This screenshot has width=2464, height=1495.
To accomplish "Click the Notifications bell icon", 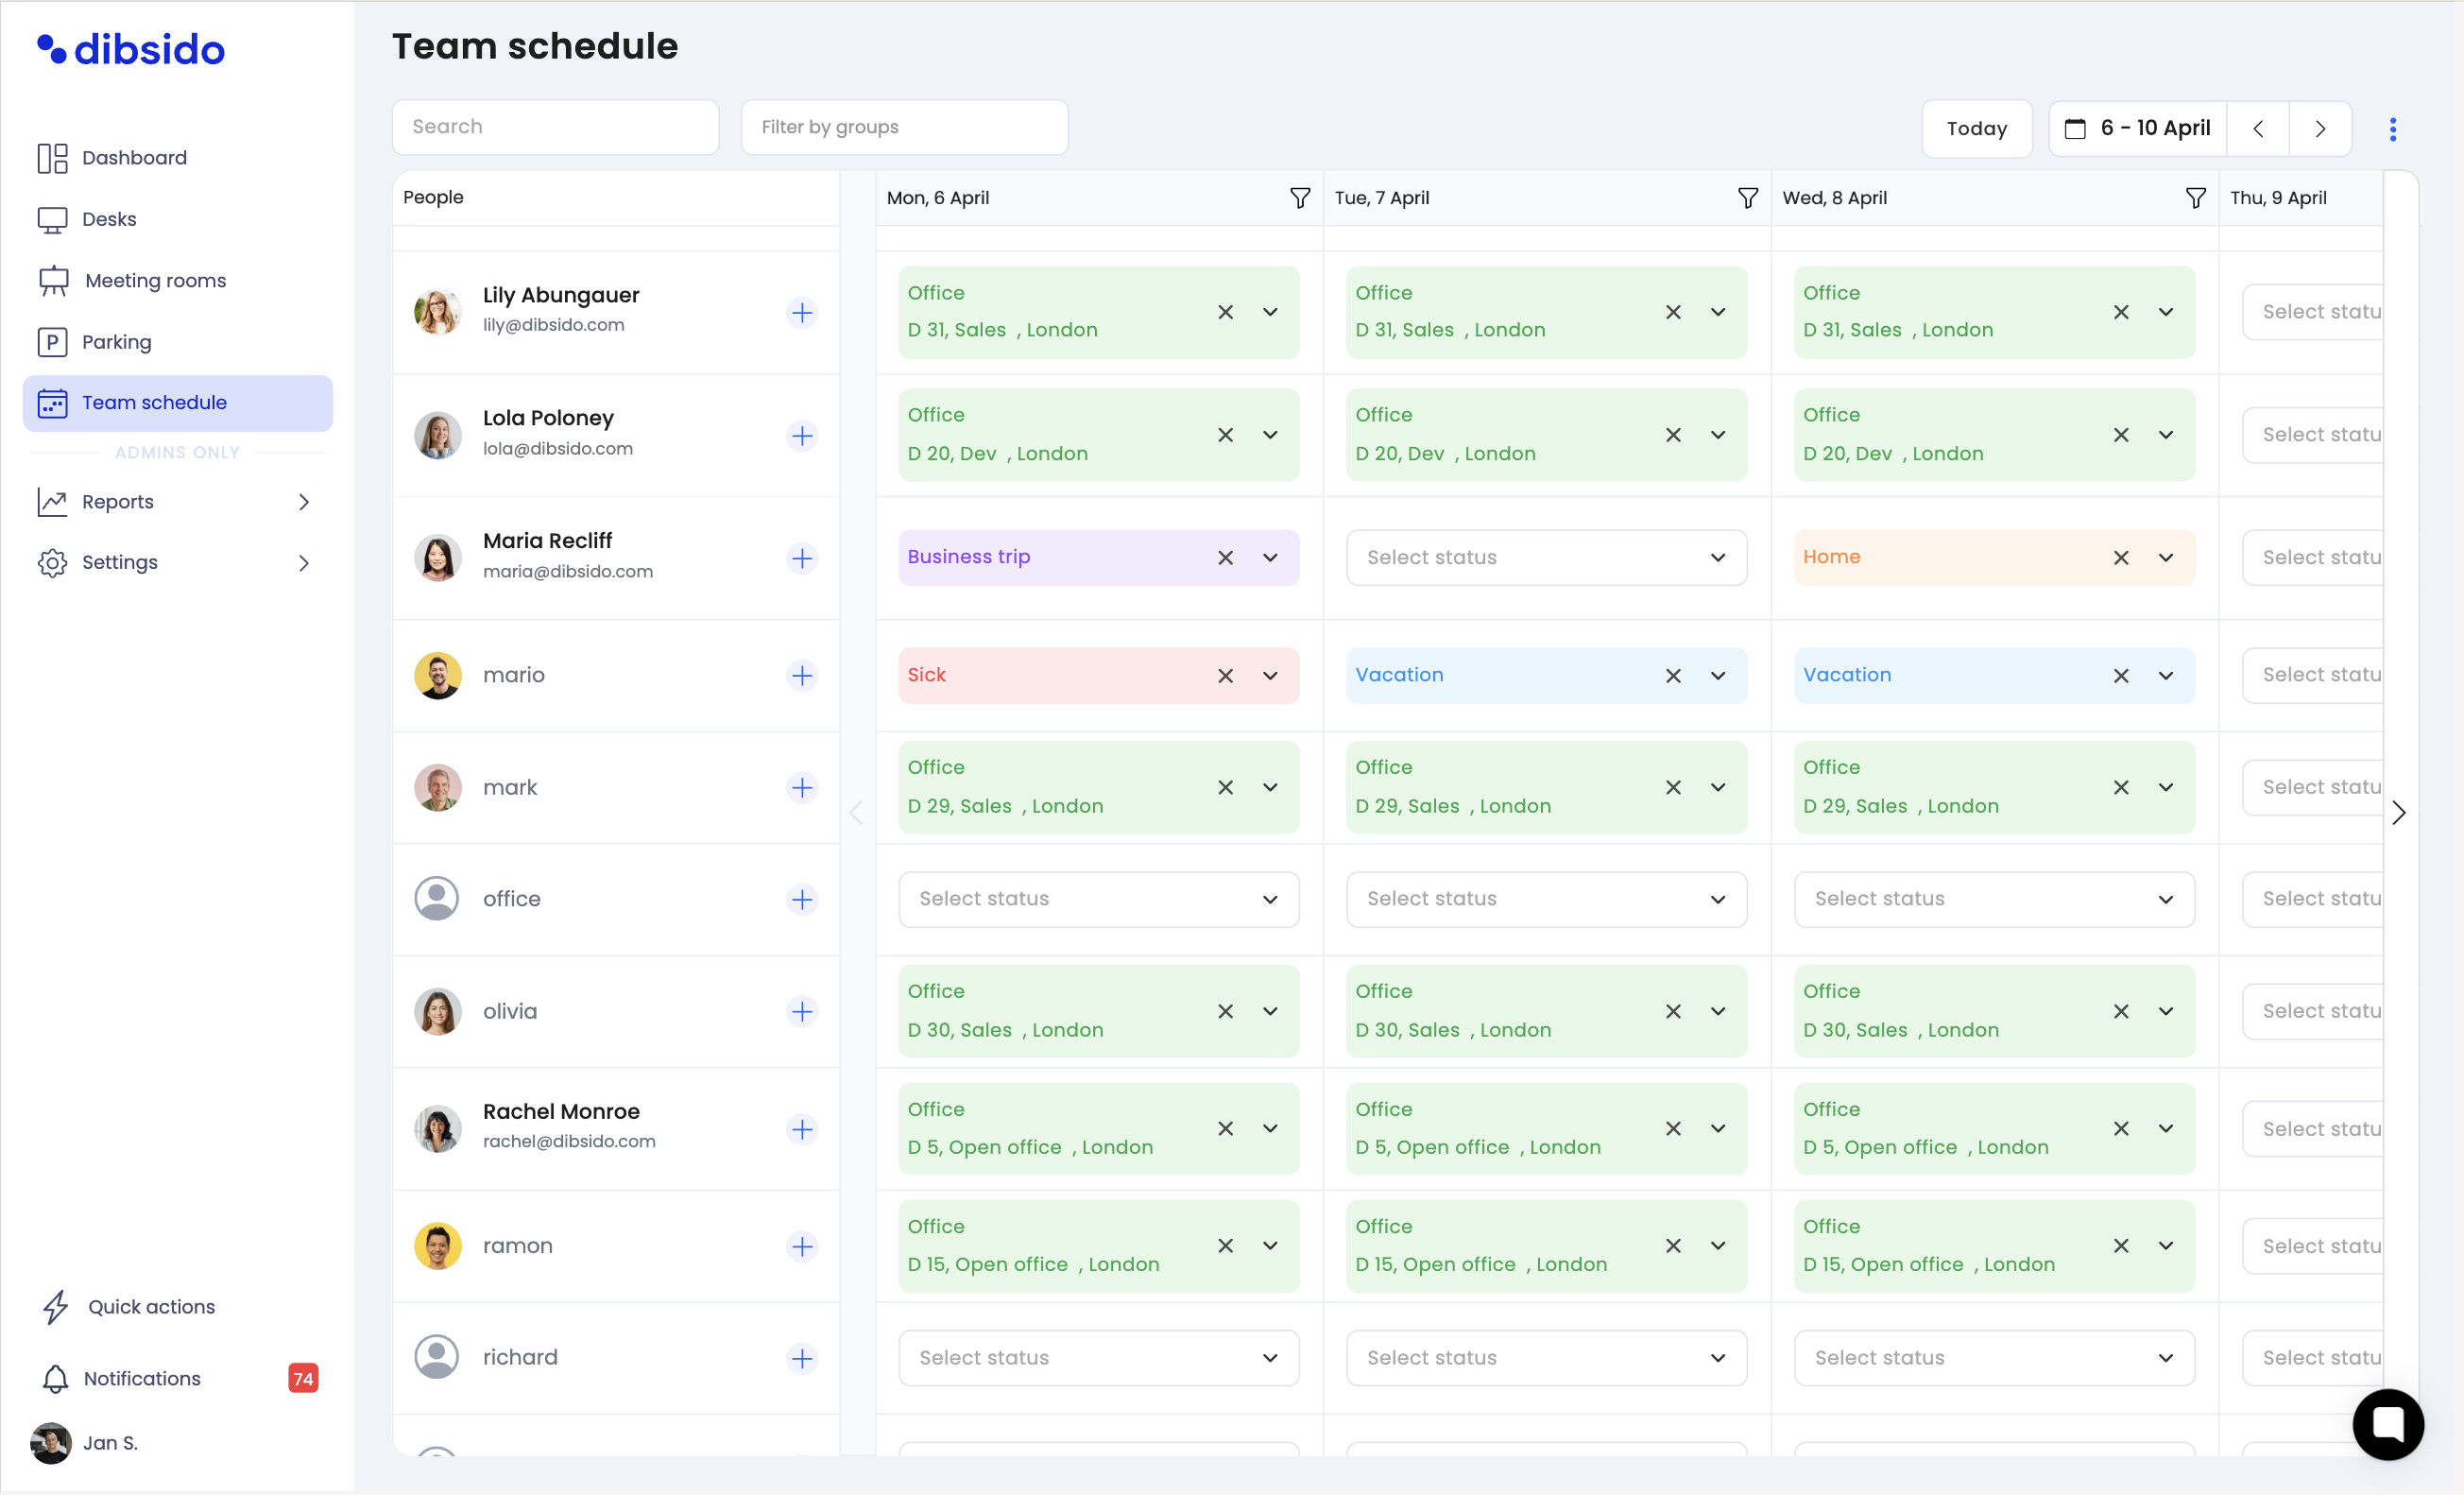I will (x=56, y=1378).
